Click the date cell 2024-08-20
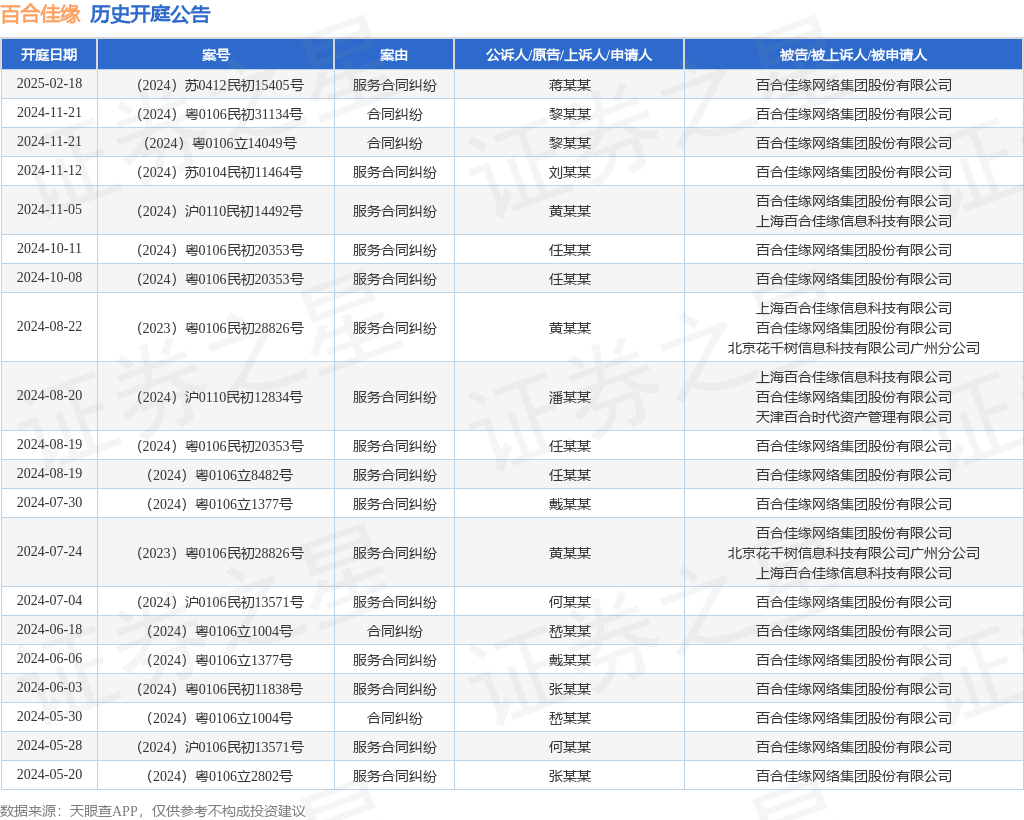The image size is (1024, 820). 49,396
